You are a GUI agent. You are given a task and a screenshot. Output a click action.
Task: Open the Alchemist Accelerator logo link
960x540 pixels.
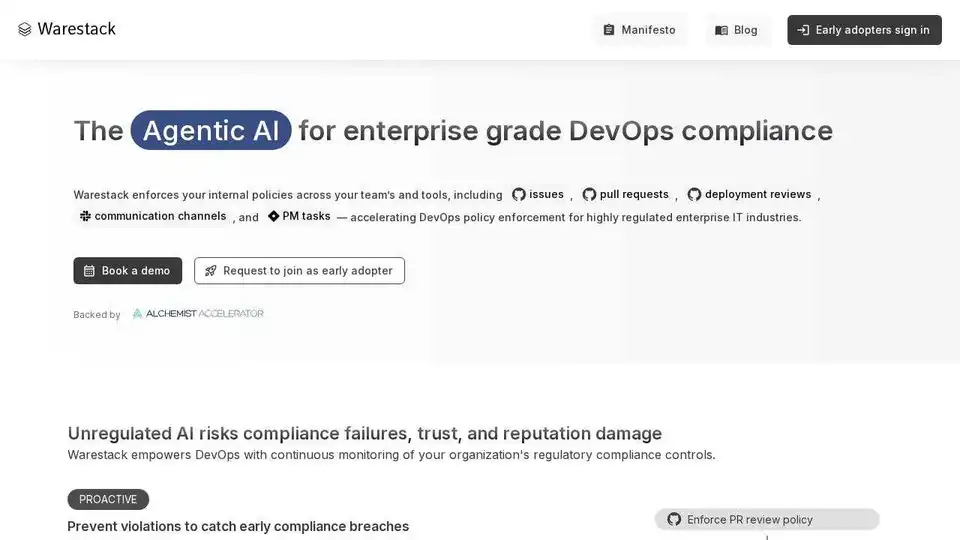click(x=198, y=313)
